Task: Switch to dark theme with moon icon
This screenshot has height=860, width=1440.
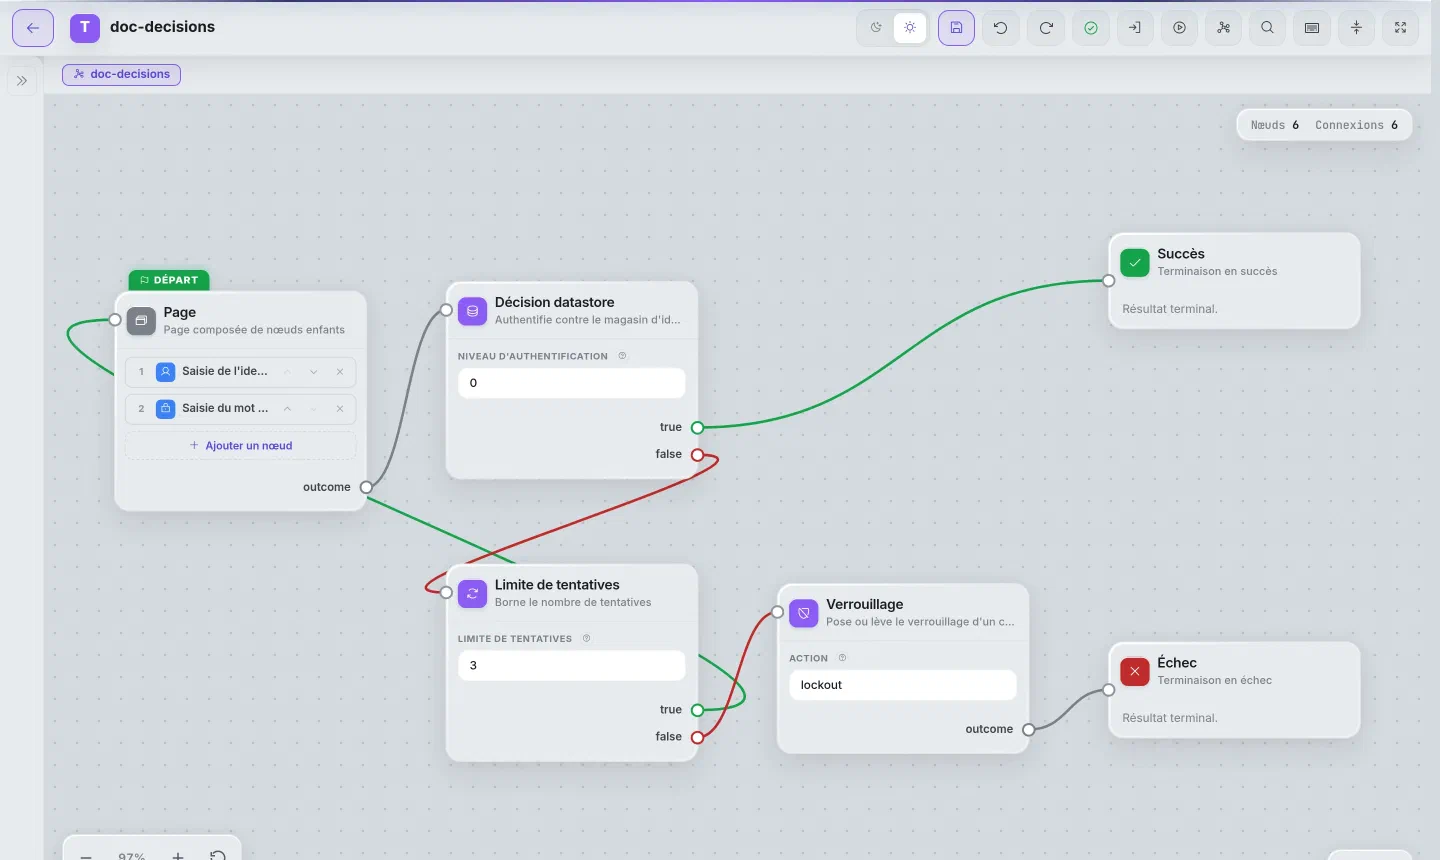Action: click(876, 28)
